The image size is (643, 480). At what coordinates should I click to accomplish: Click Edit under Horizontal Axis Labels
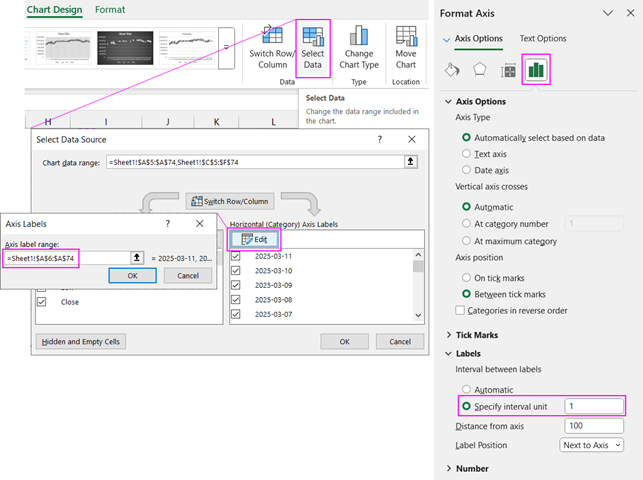coord(255,240)
